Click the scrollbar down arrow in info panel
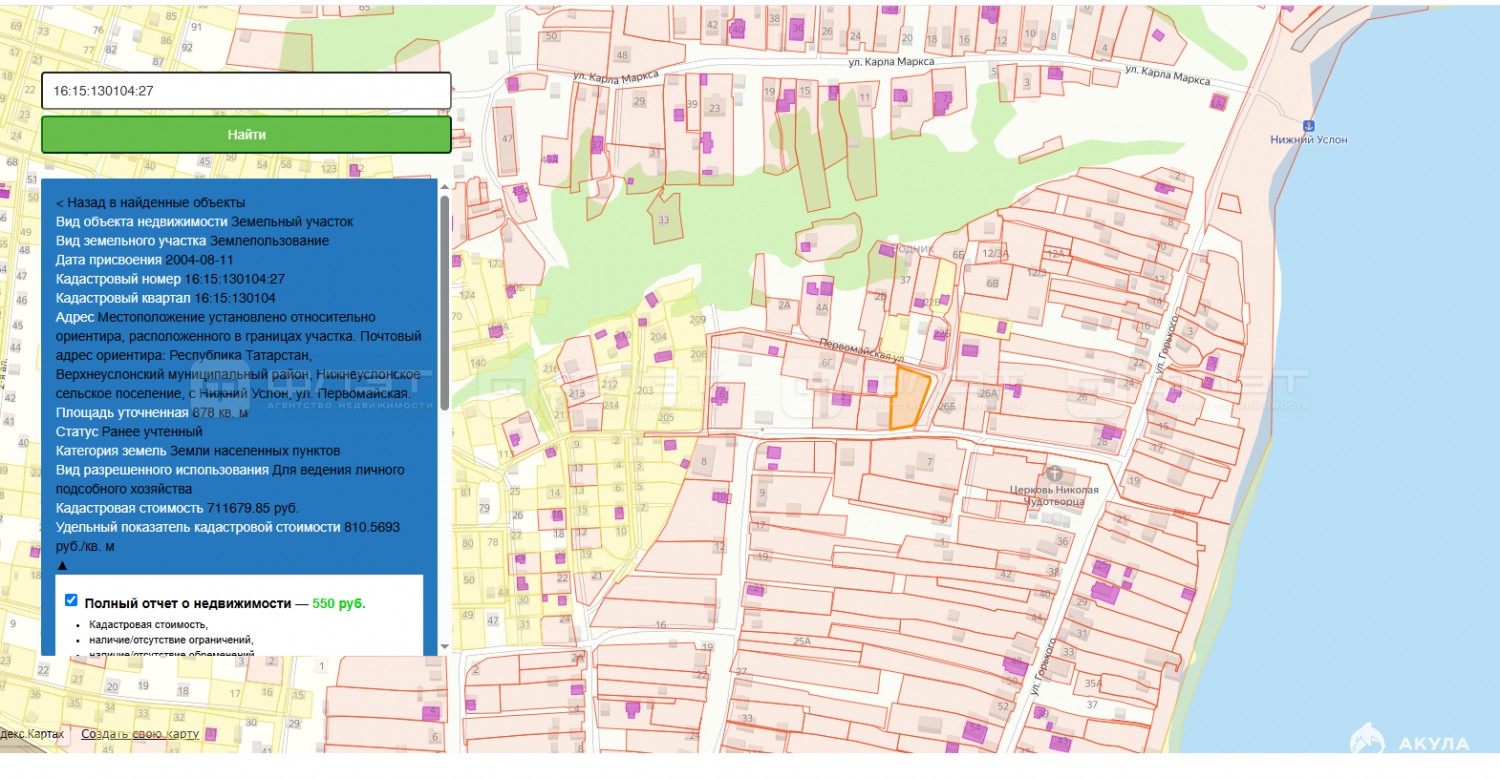 pos(444,646)
